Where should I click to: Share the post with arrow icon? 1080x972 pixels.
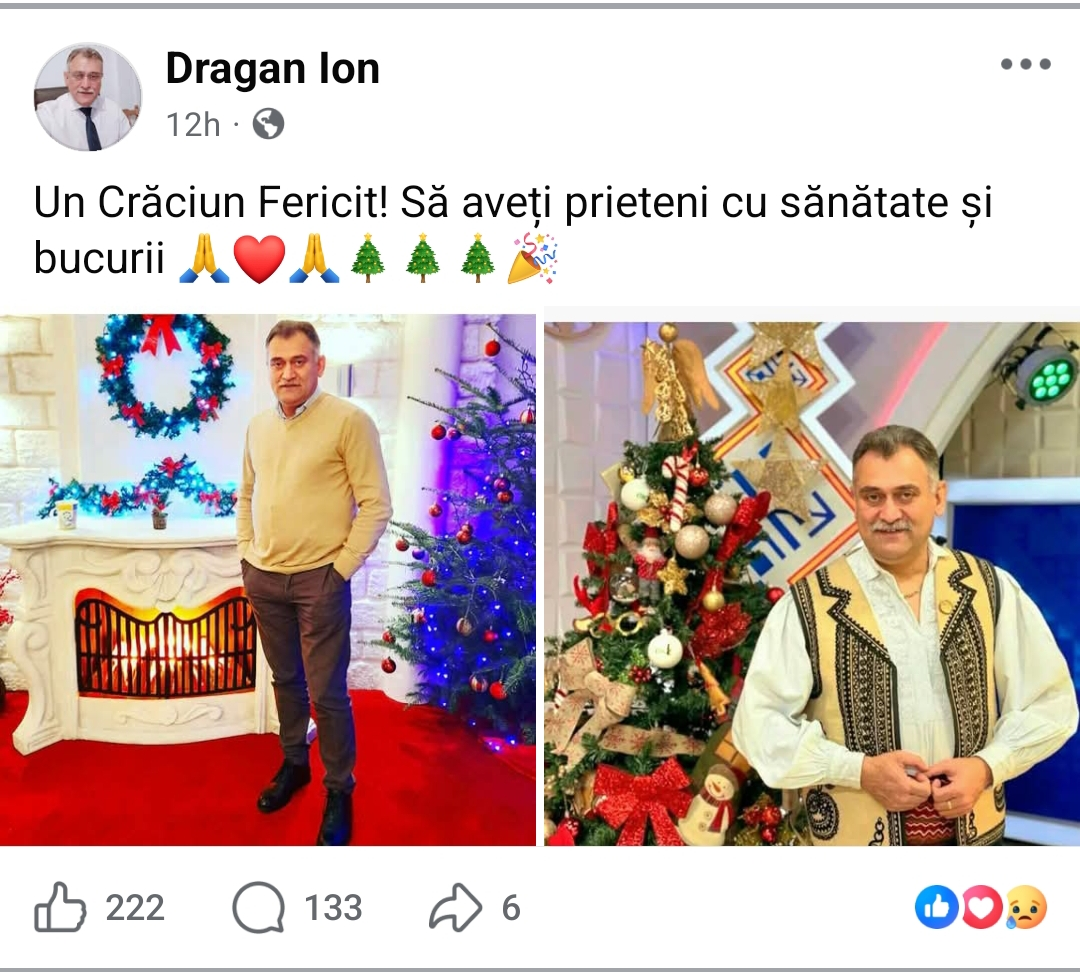(x=455, y=907)
